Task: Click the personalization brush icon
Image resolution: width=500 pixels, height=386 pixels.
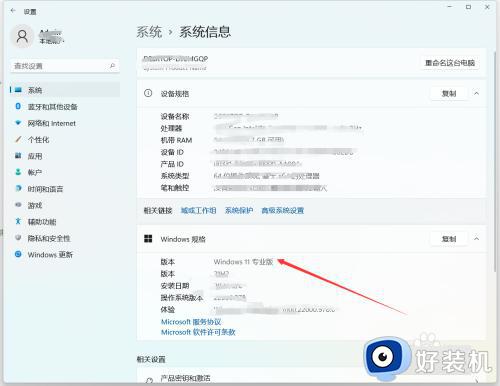Action: coord(18,139)
